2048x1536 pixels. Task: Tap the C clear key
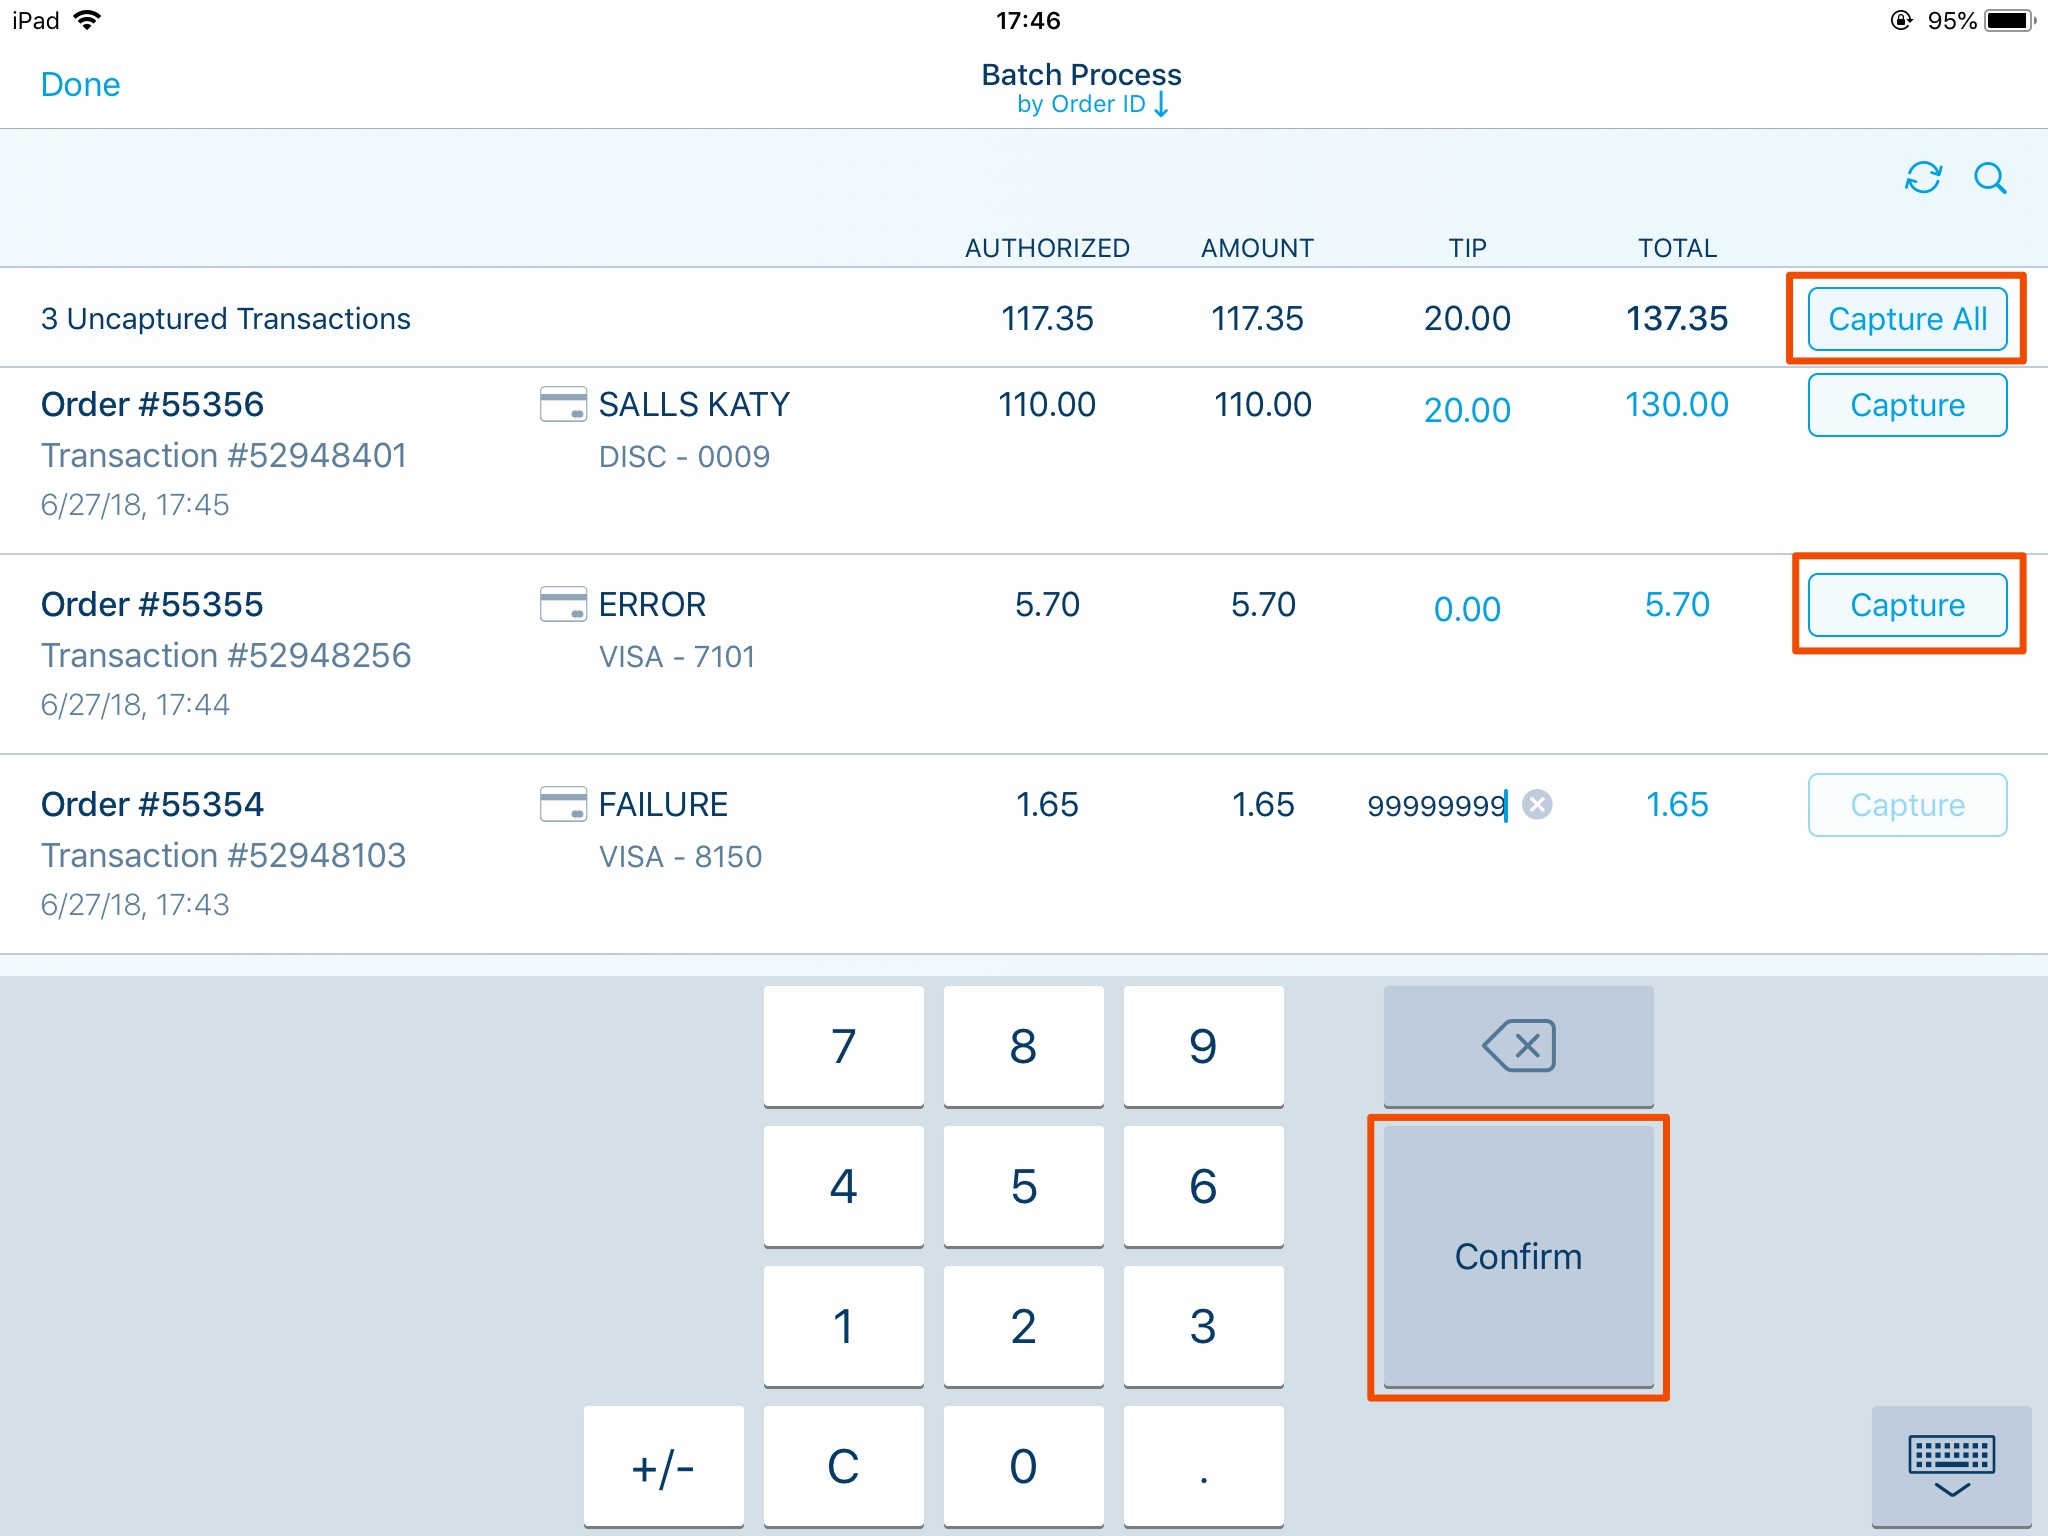(x=843, y=1466)
